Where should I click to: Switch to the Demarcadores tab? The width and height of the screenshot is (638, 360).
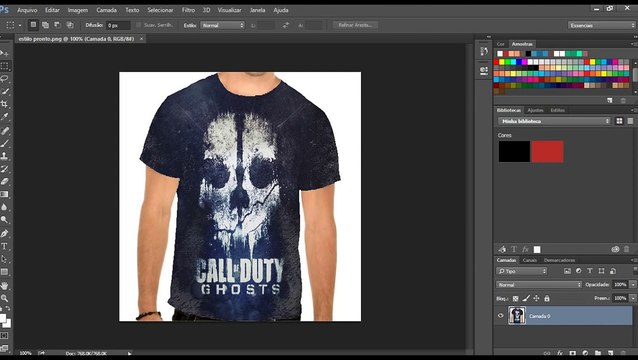[559, 260]
